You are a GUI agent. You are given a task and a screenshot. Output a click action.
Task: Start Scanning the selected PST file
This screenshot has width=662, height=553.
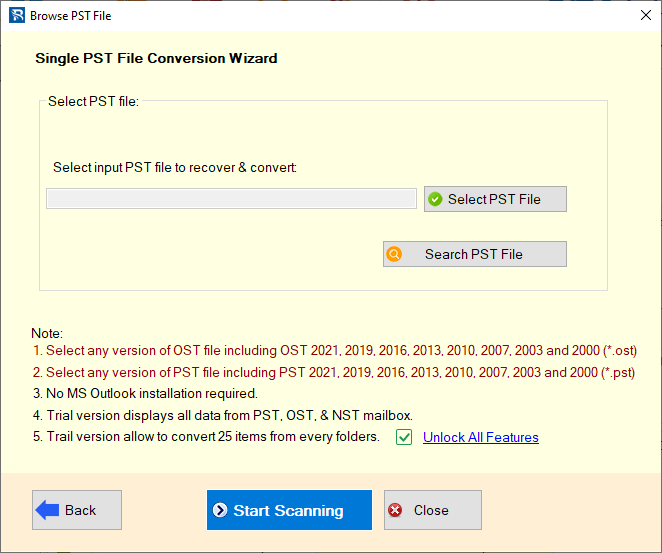click(289, 510)
